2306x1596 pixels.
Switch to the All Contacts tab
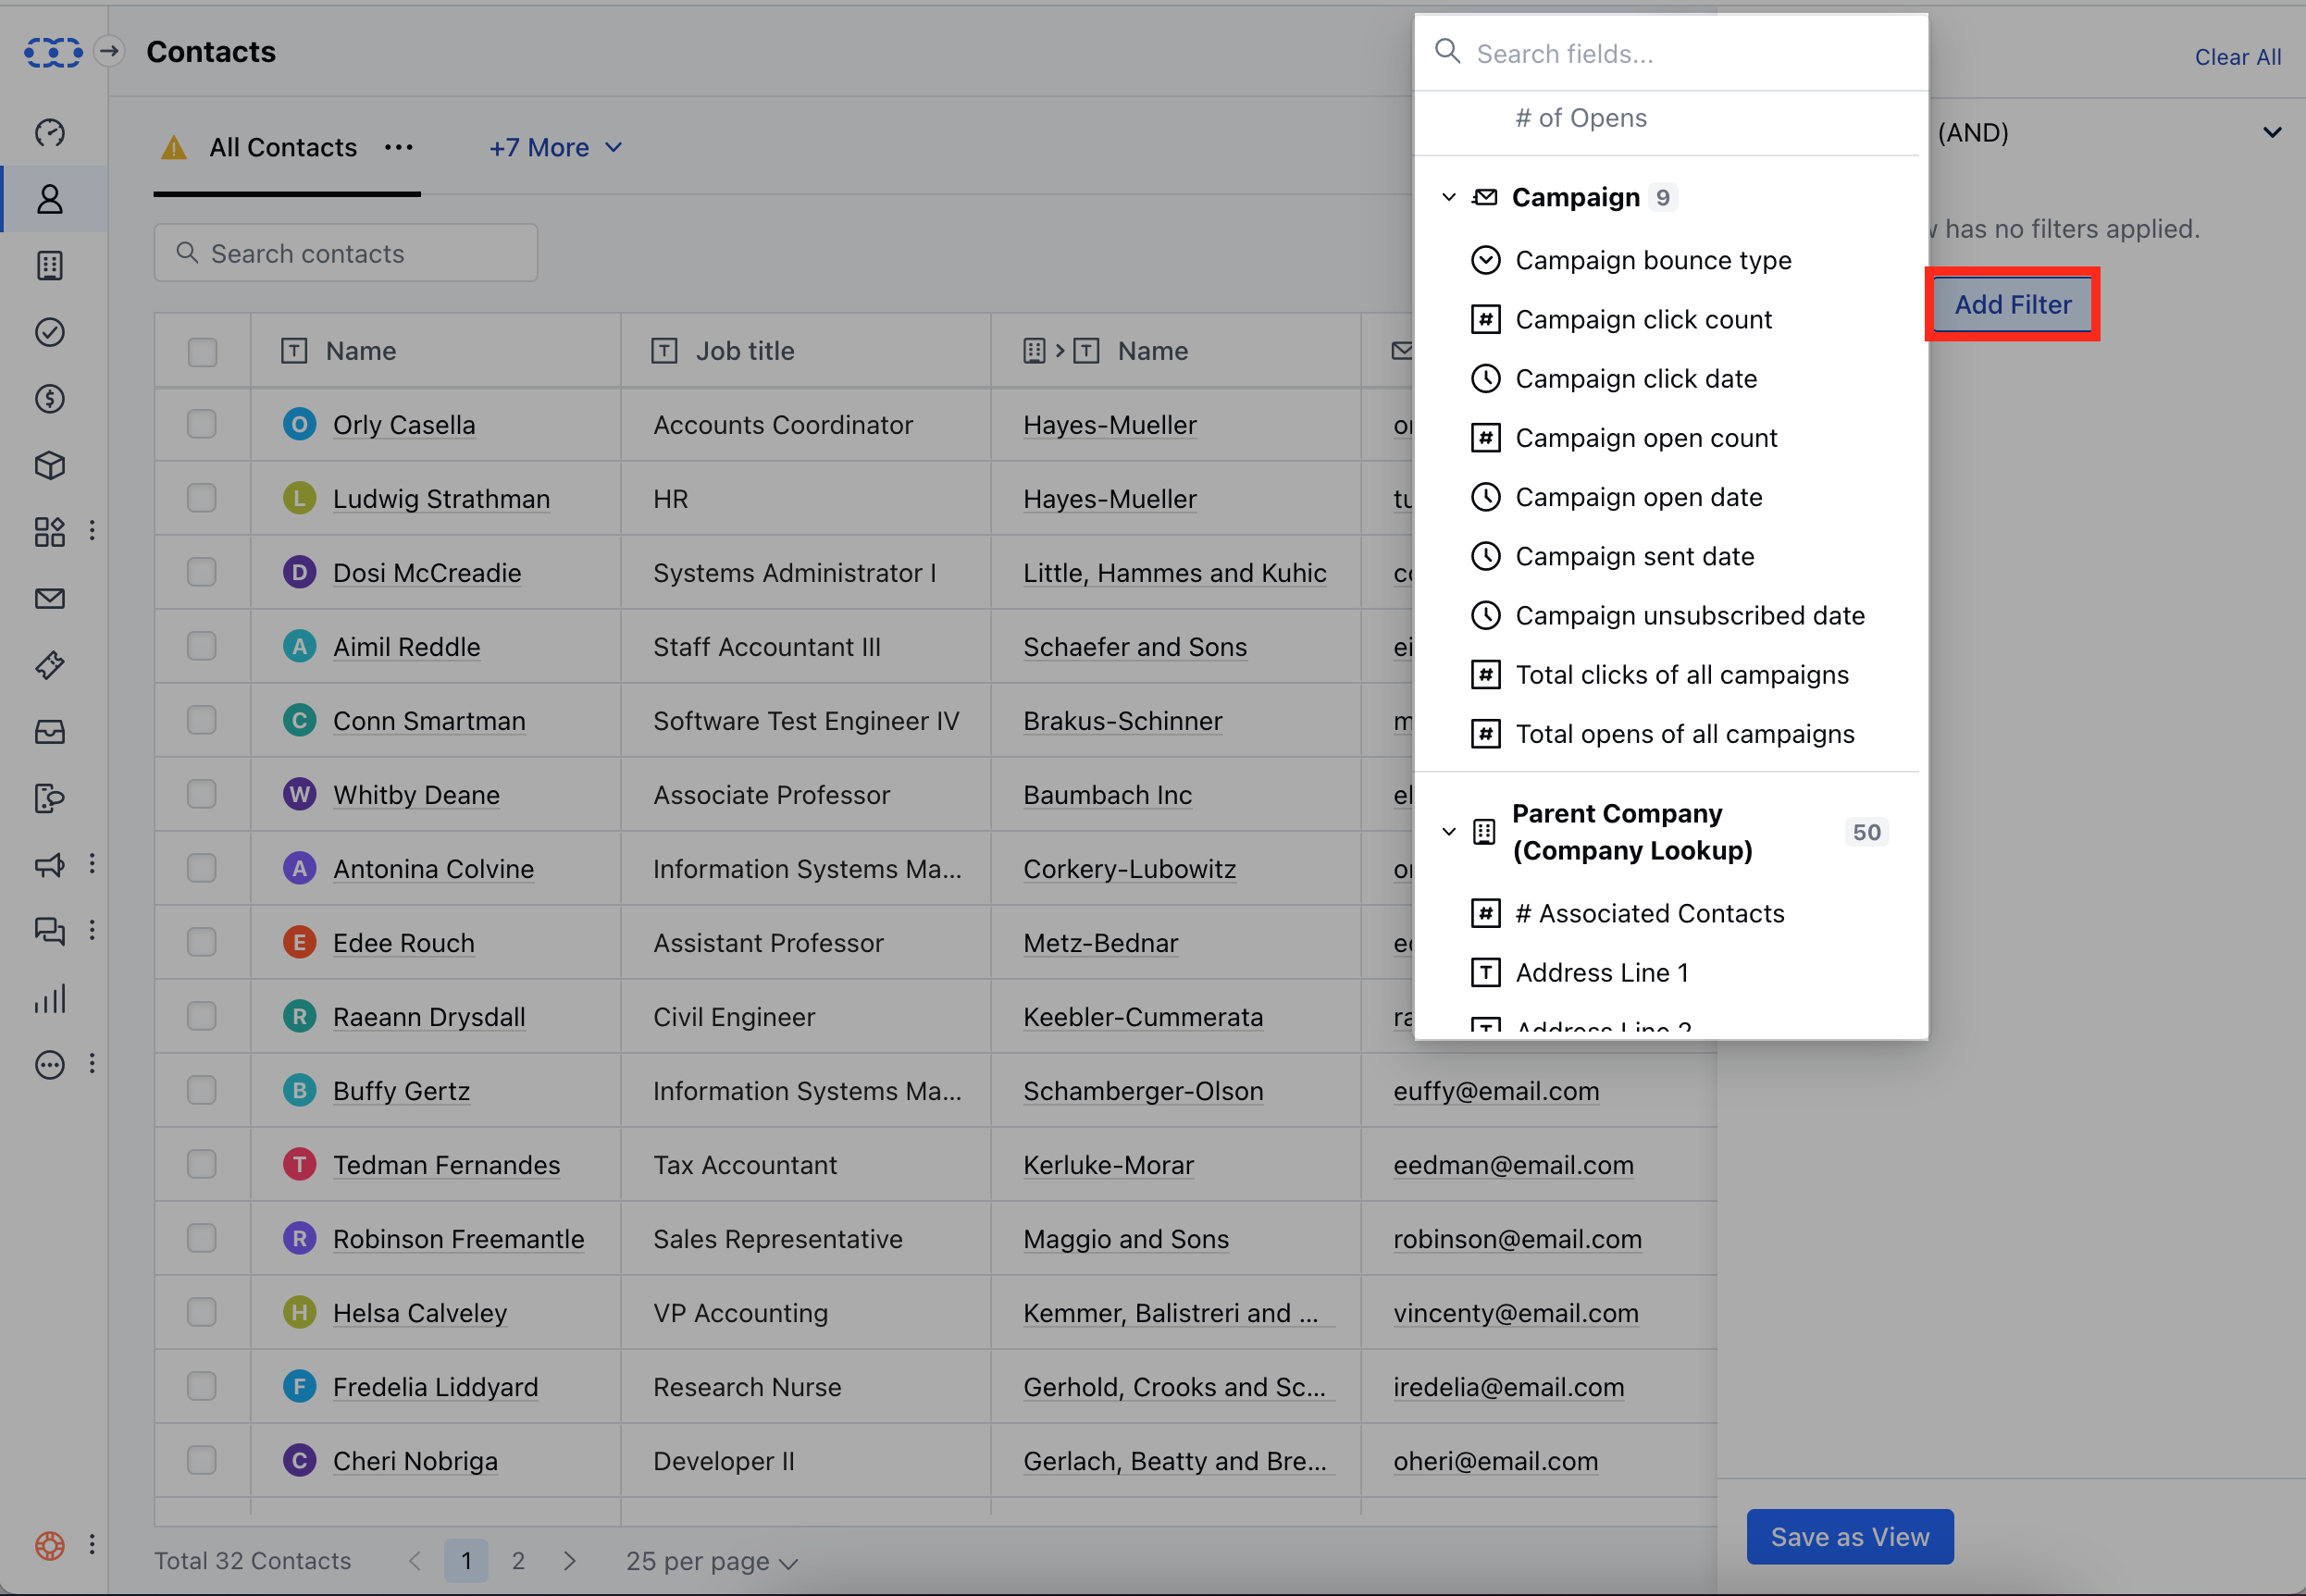tap(283, 147)
